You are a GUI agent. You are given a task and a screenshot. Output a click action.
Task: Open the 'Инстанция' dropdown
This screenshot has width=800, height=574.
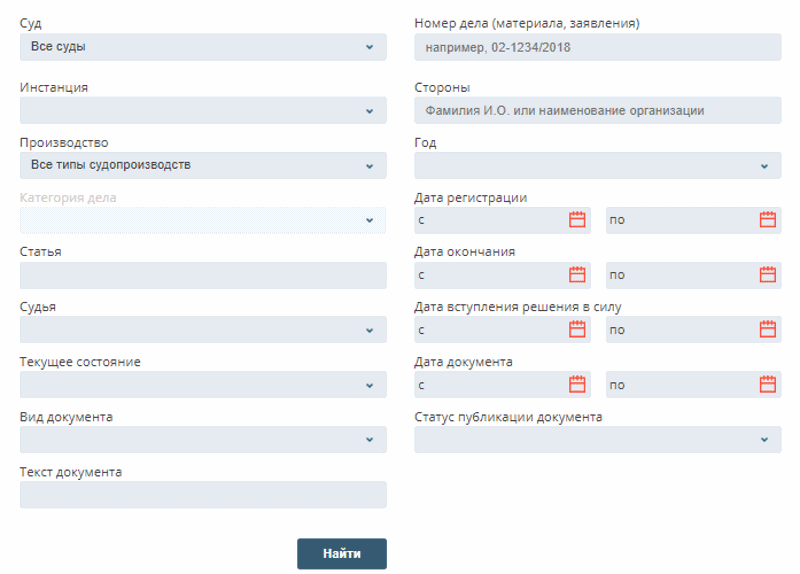(x=203, y=111)
